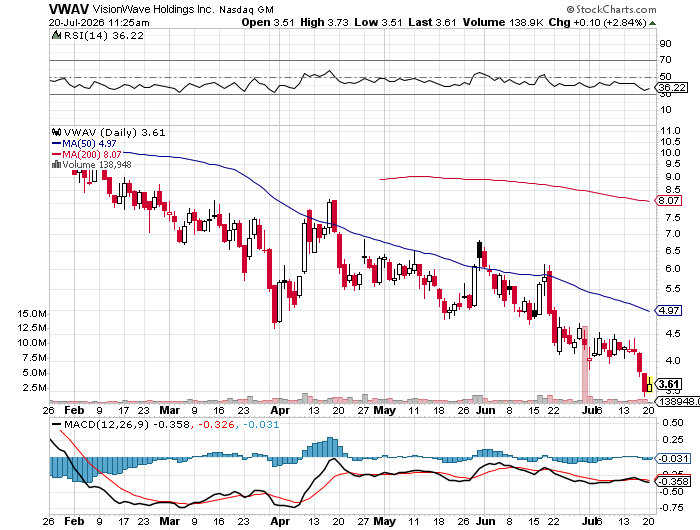Click the MACD -0.358 value tag
This screenshot has width=700, height=530.
673,481
